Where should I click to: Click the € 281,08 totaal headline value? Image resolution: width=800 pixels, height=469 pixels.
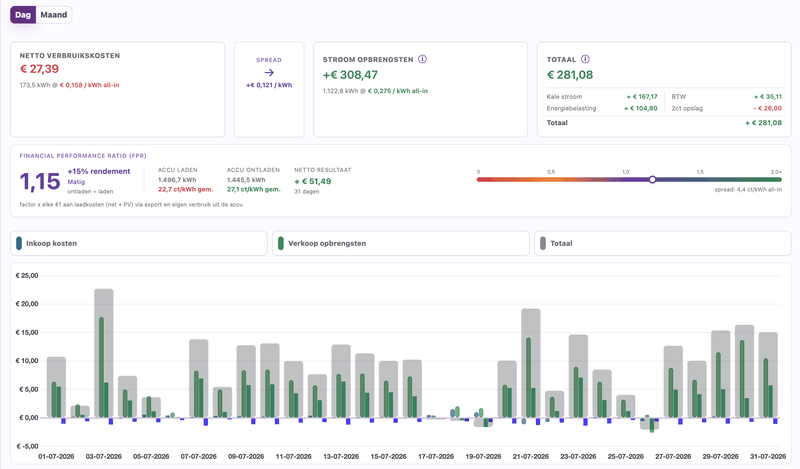[x=570, y=75]
